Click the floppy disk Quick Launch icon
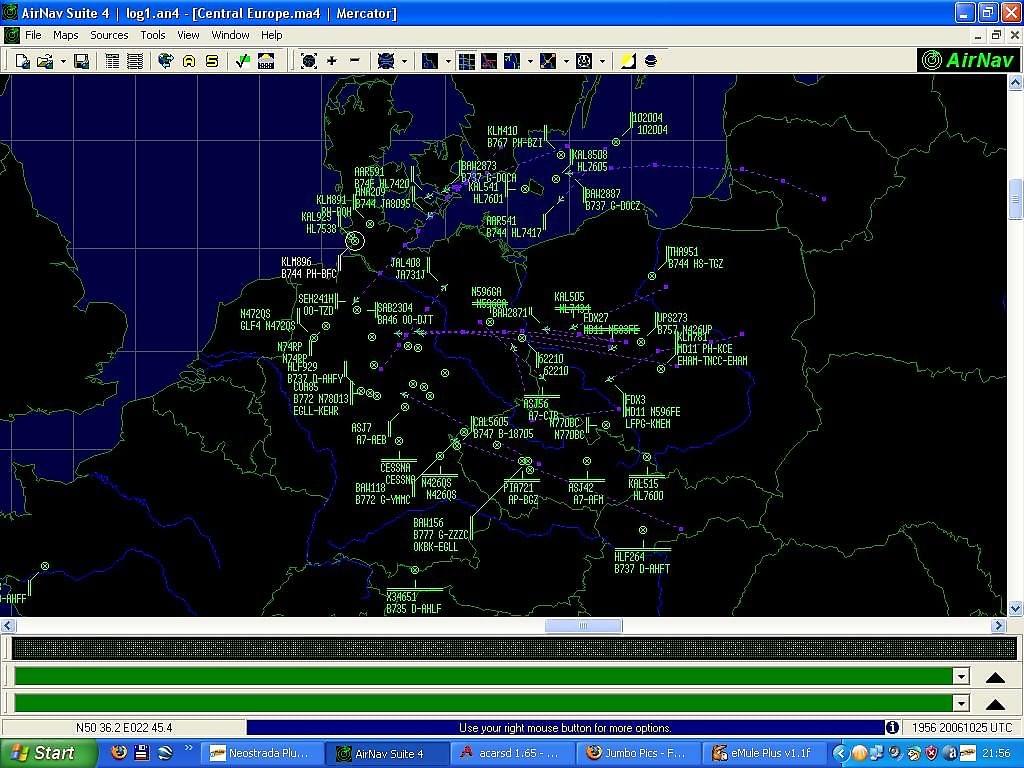The width and height of the screenshot is (1024, 768). pos(142,753)
